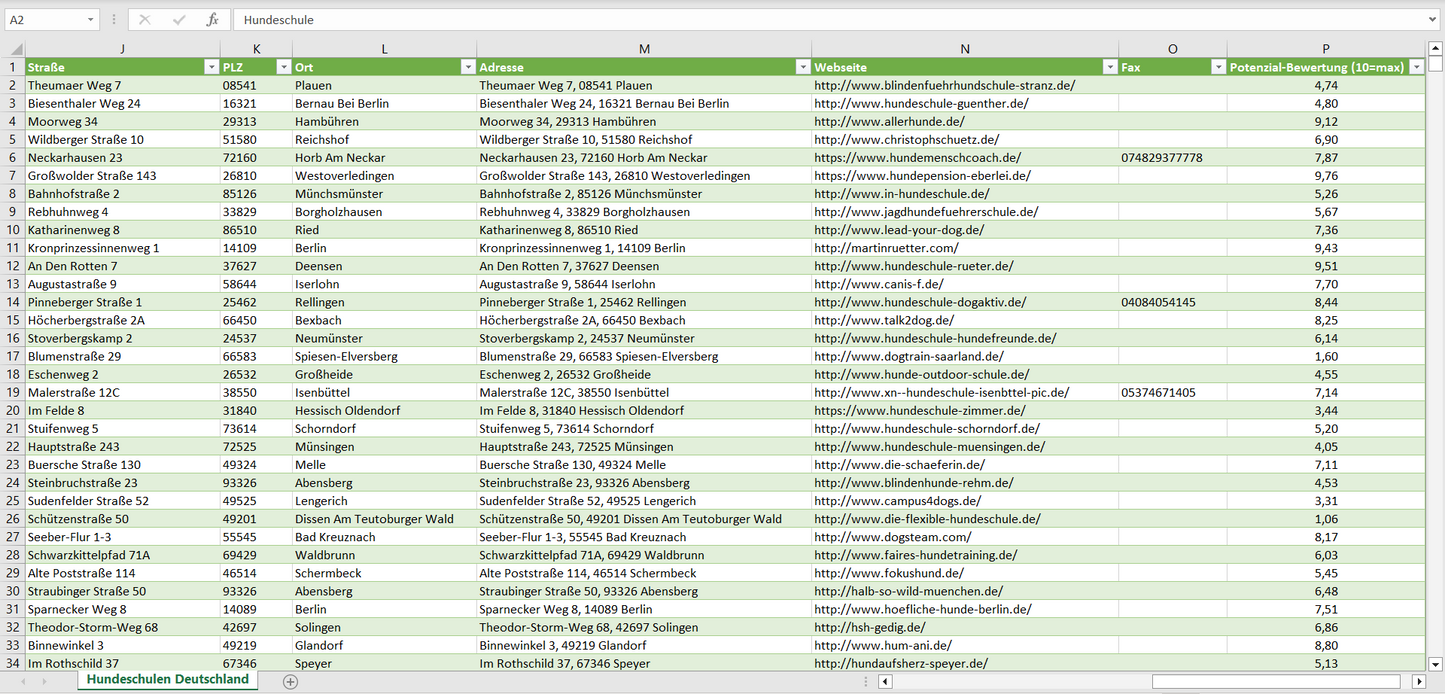Select the Hundeschulen Deutschland sheet tab
Screen dimensions: 1445x694
coord(167,680)
